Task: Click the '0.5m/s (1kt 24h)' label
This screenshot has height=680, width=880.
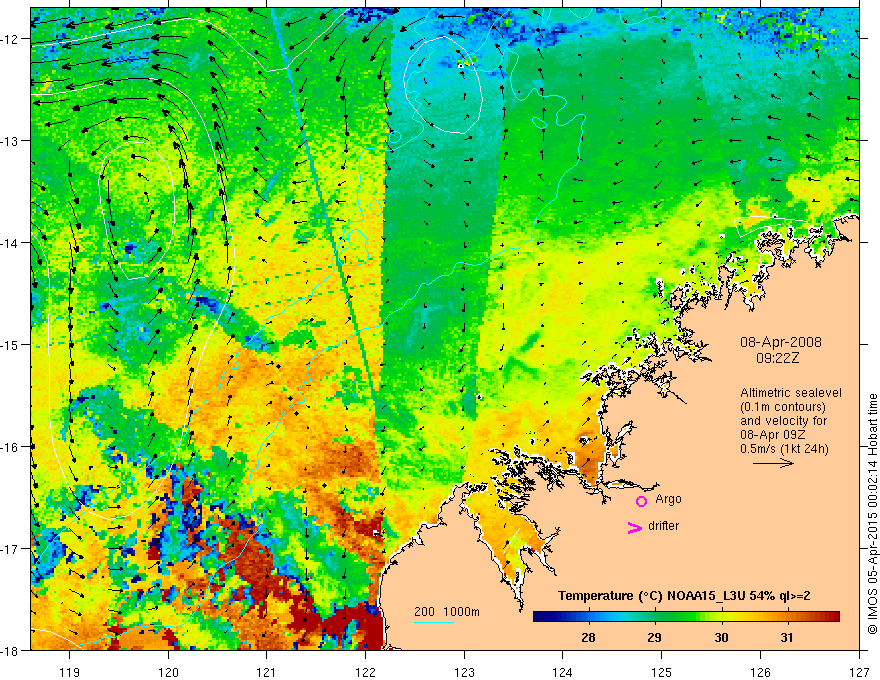Action: 784,449
